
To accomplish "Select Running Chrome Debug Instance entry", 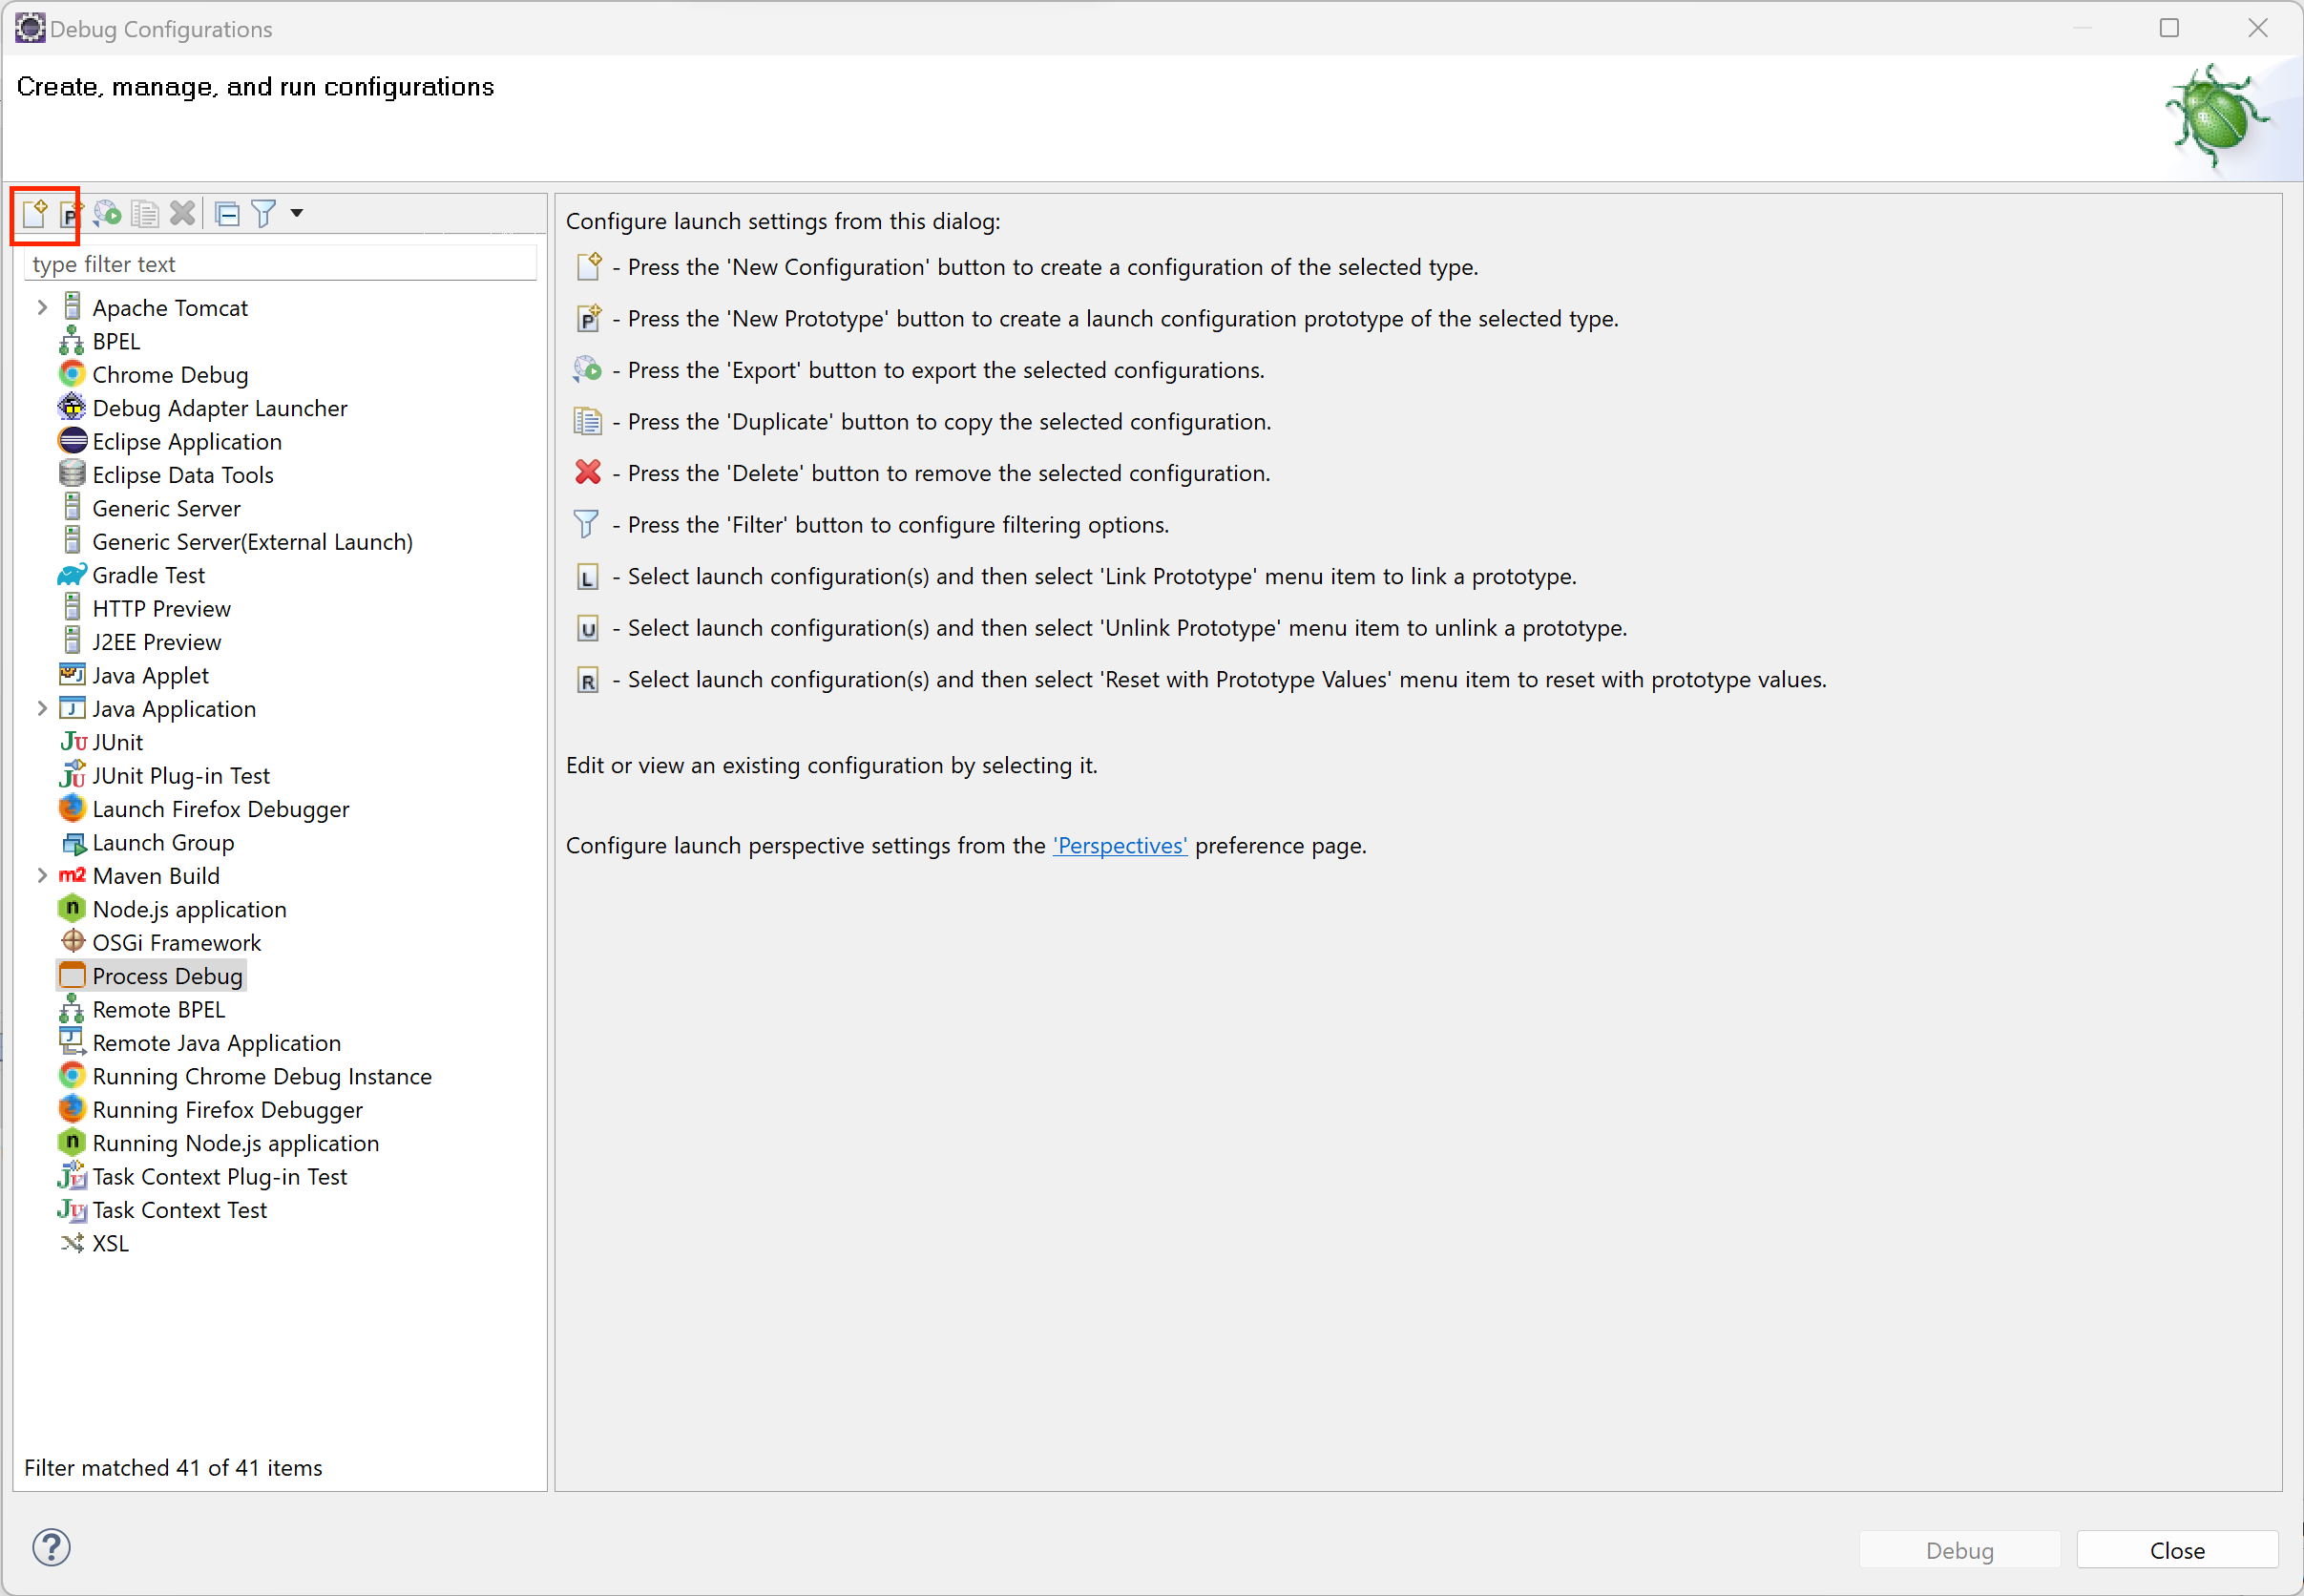I will (x=262, y=1077).
